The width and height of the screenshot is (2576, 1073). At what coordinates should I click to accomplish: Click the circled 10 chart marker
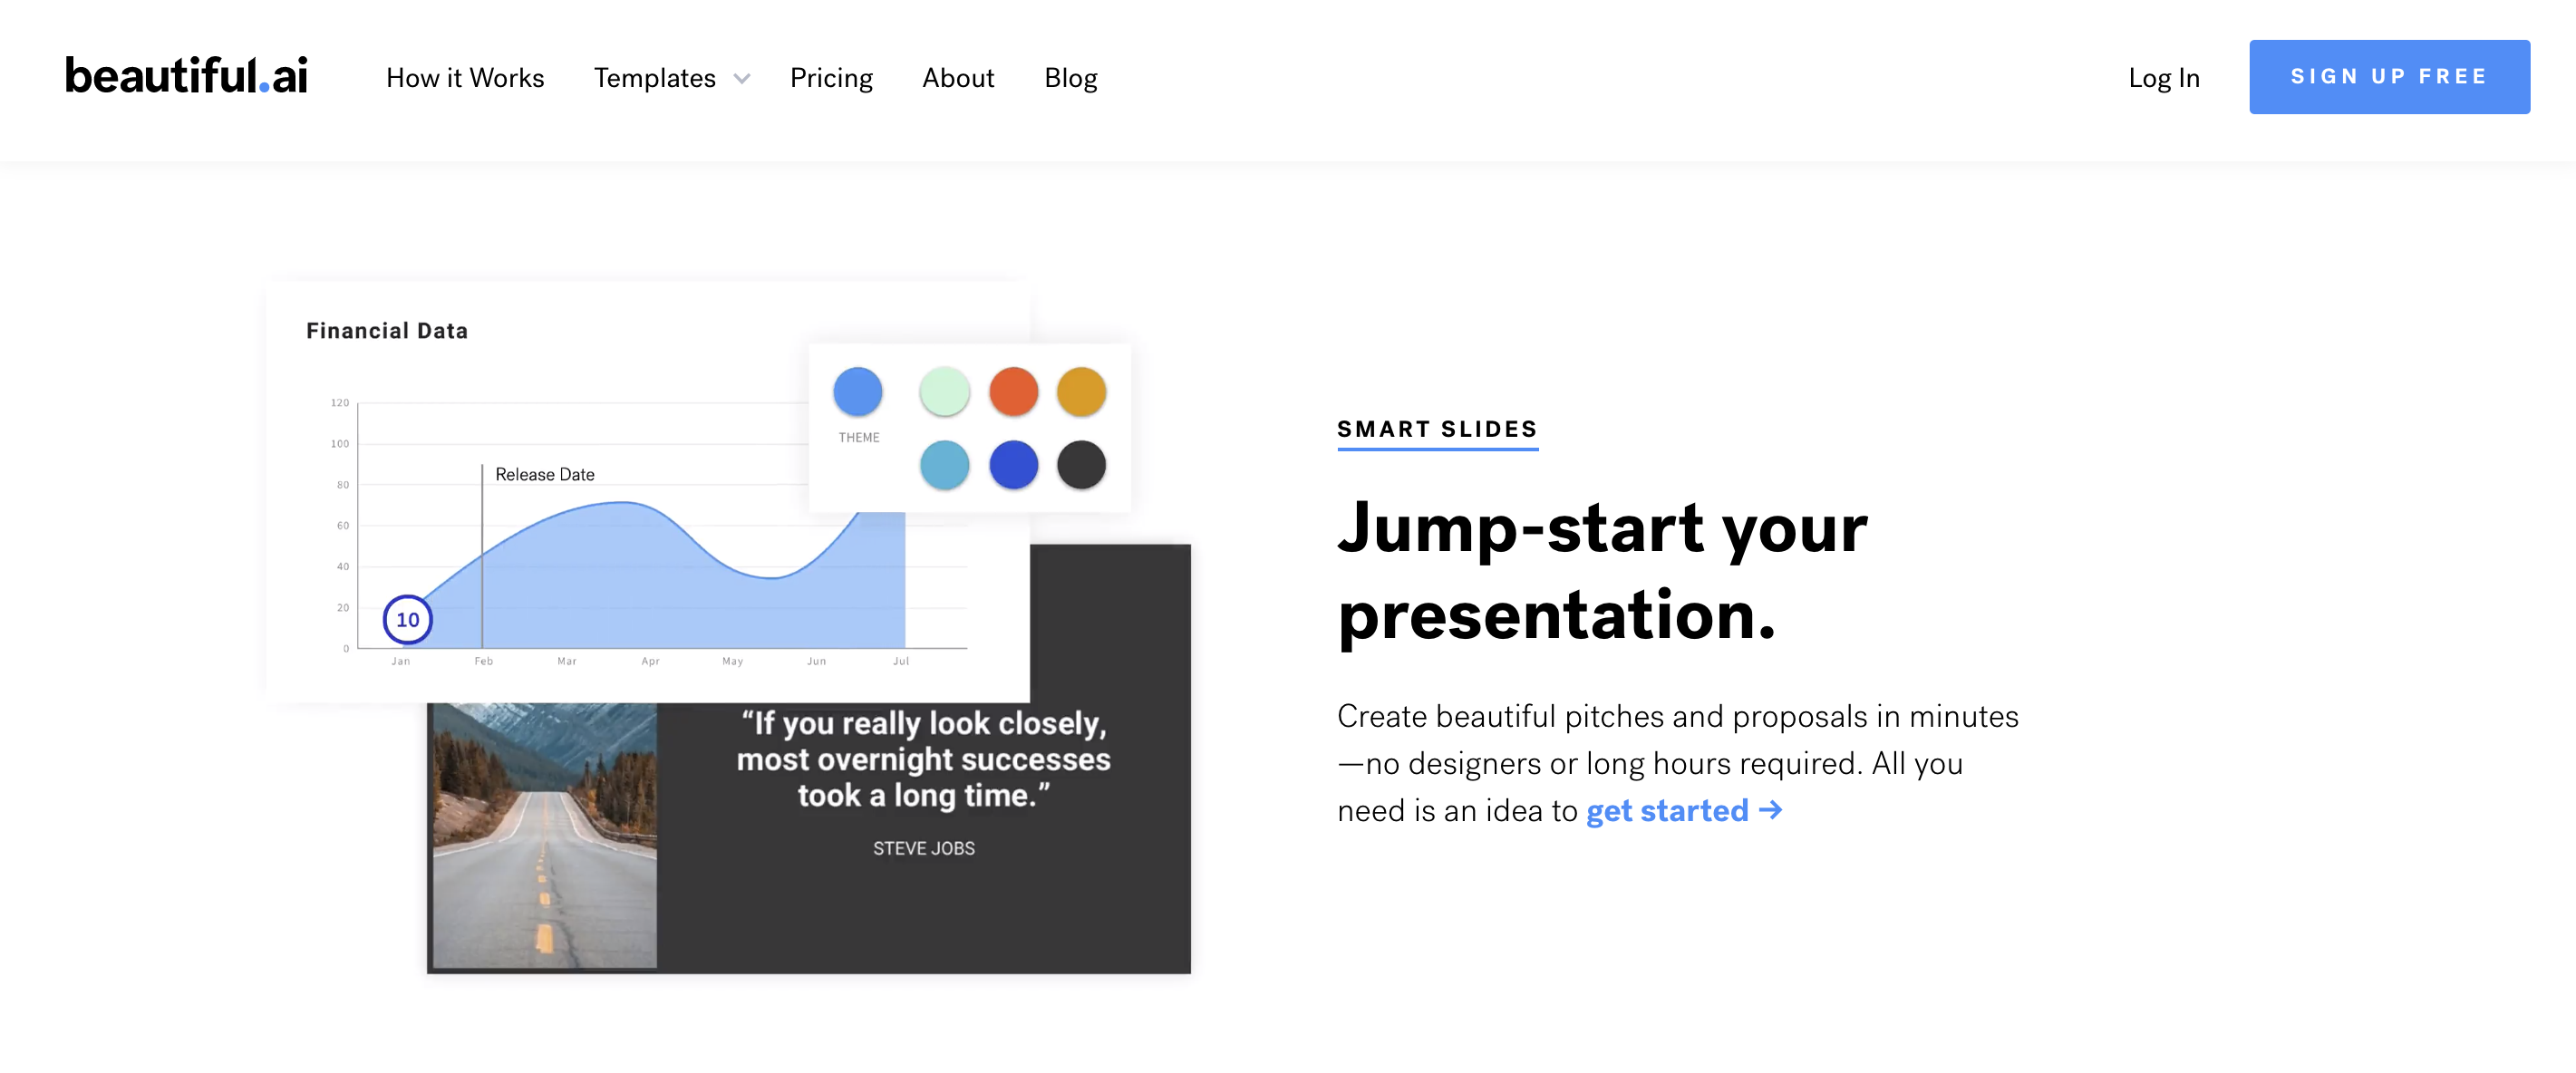tap(408, 620)
